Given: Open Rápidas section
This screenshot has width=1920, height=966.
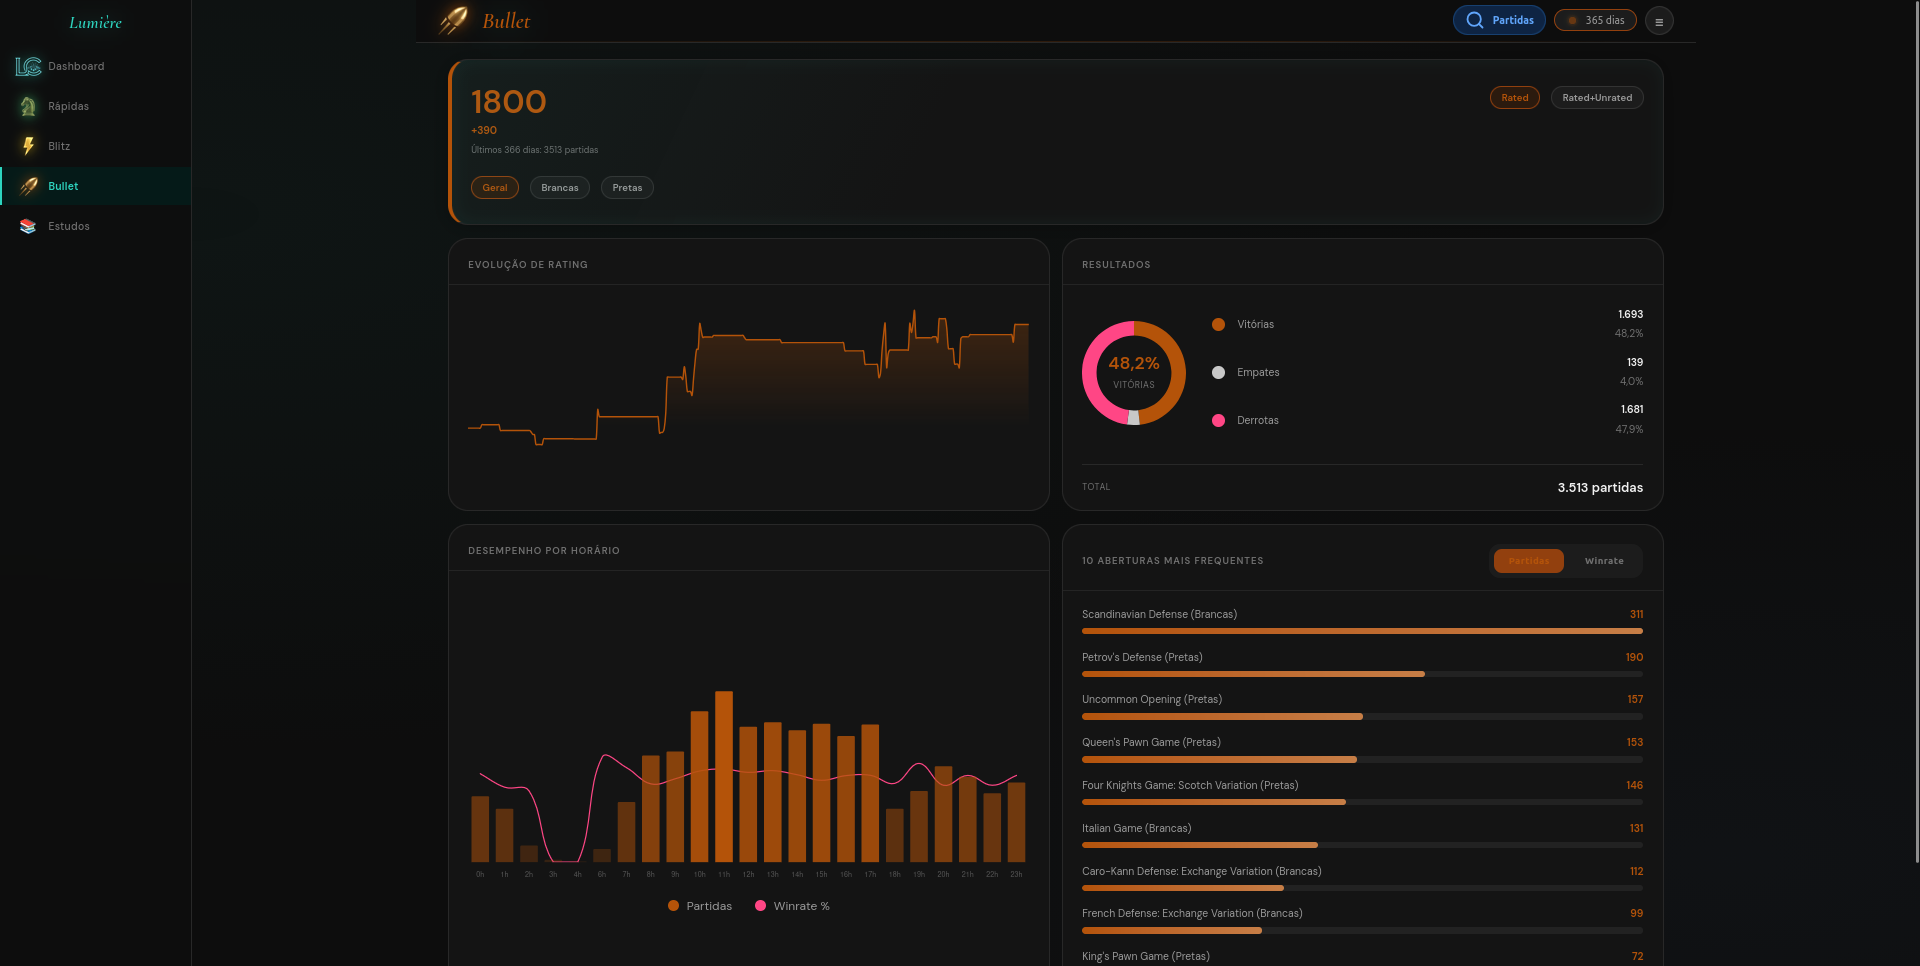Looking at the screenshot, I should [x=96, y=106].
